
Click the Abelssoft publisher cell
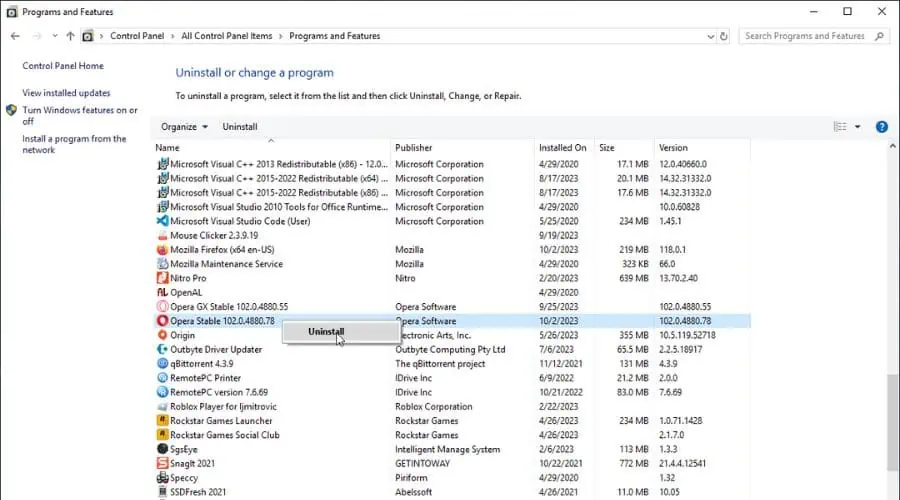pos(413,492)
